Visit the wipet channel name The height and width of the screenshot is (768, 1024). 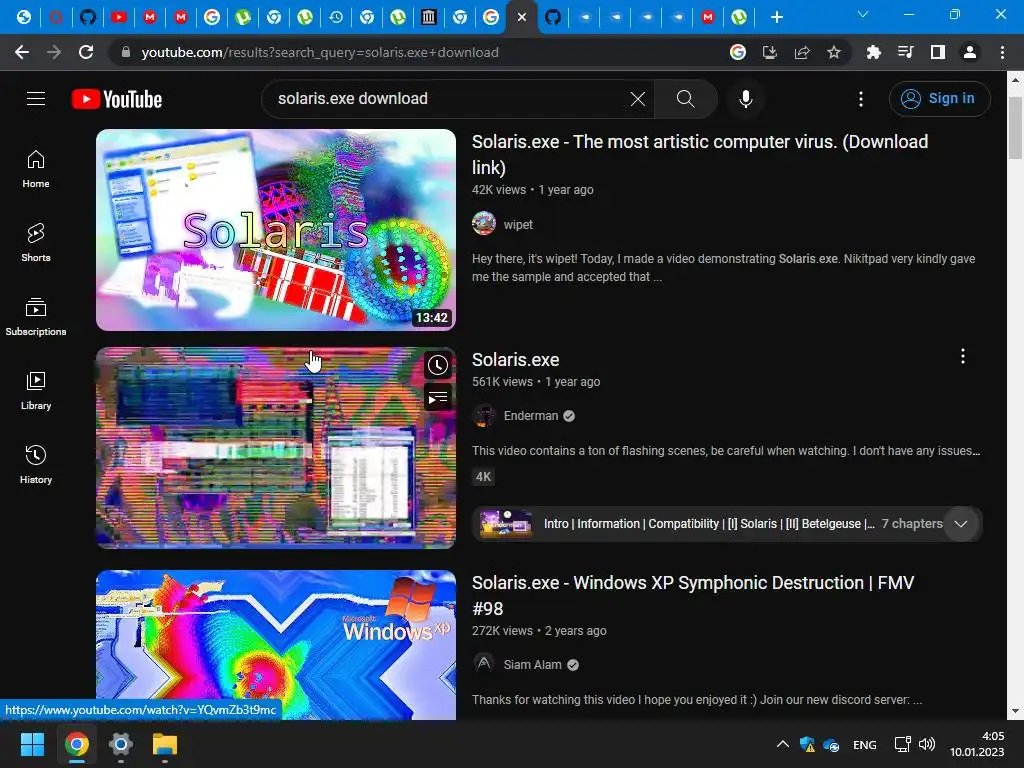coord(518,225)
